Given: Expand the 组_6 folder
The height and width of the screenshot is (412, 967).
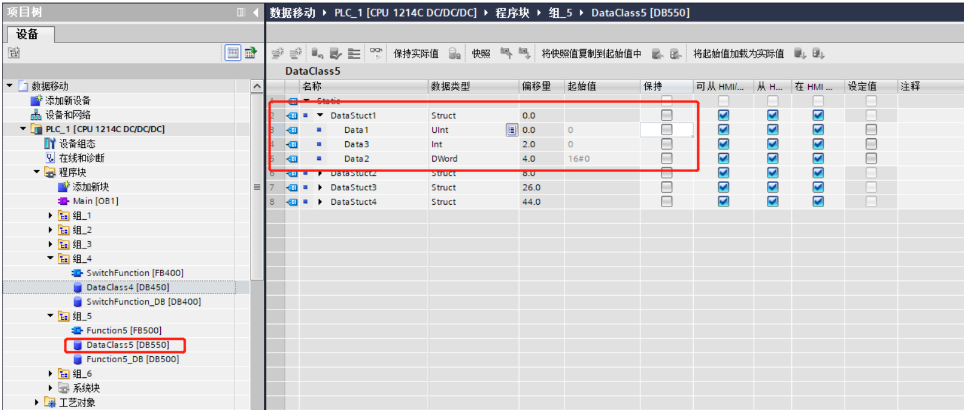Looking at the screenshot, I should click(51, 373).
